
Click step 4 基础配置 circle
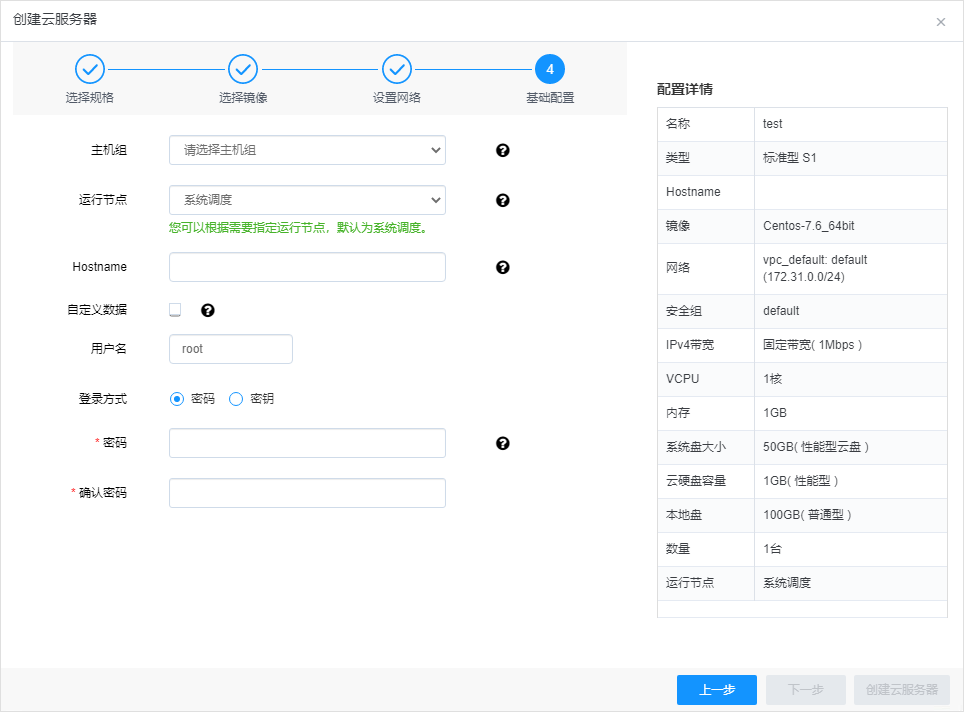(x=550, y=69)
